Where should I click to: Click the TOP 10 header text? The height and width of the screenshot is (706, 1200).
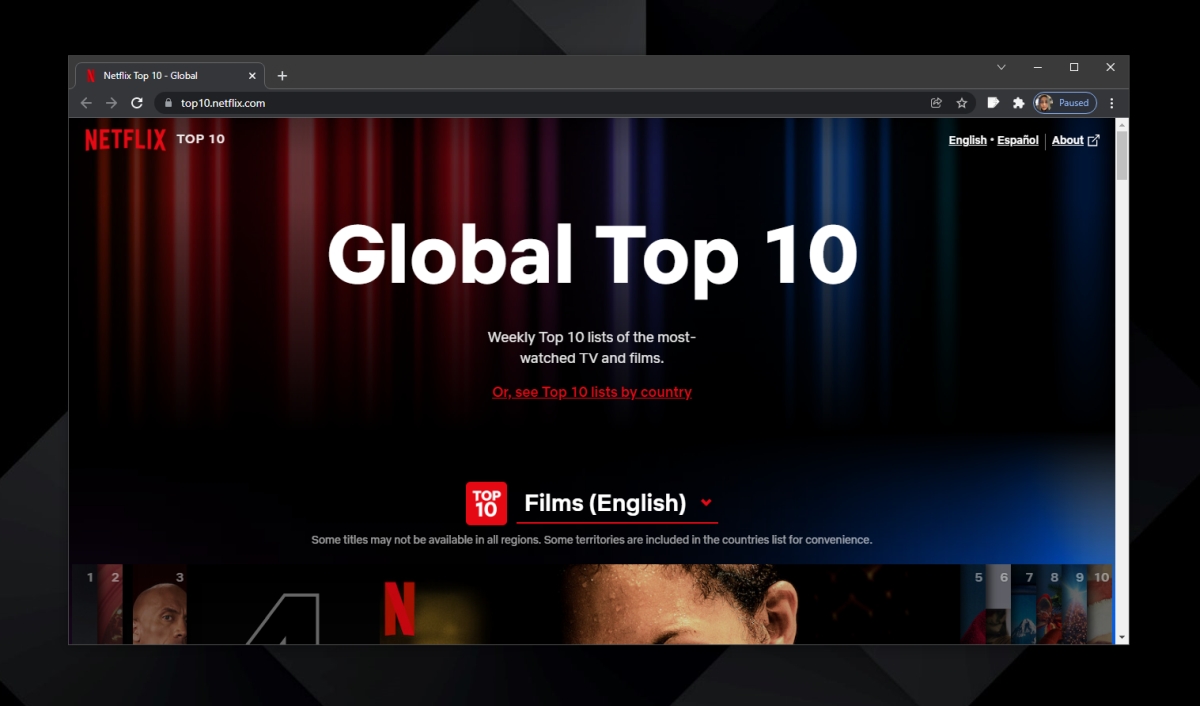[201, 139]
